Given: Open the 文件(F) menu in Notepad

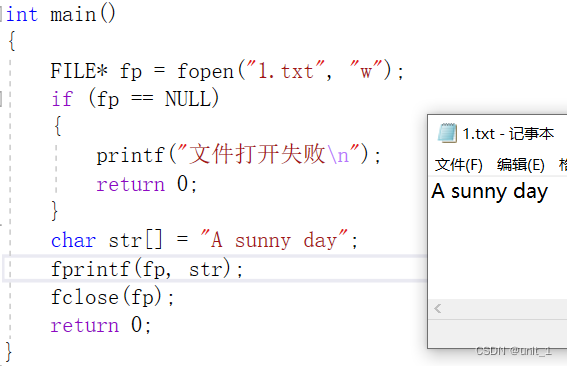Looking at the screenshot, I should click(459, 165).
